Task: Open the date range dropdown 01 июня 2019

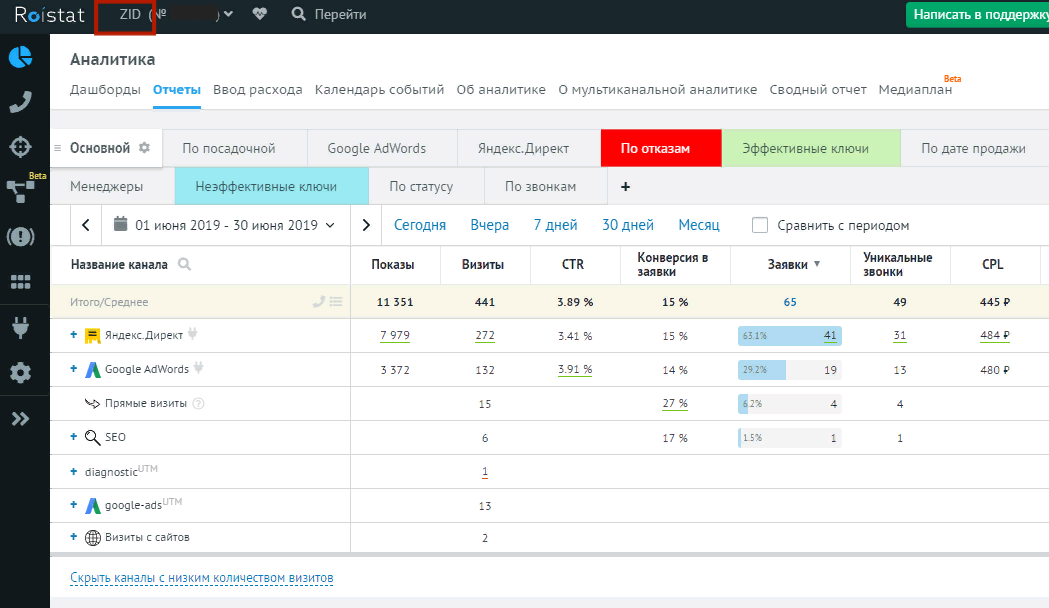Action: (226, 225)
